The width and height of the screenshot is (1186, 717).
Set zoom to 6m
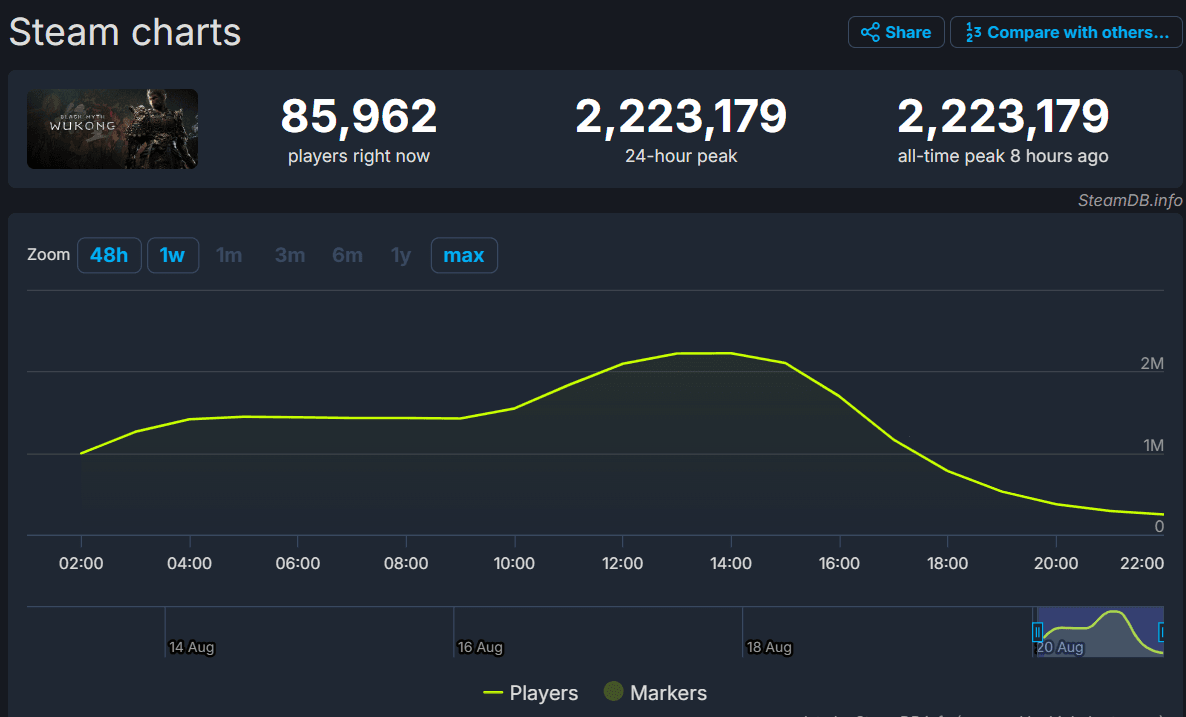pyautogui.click(x=347, y=255)
